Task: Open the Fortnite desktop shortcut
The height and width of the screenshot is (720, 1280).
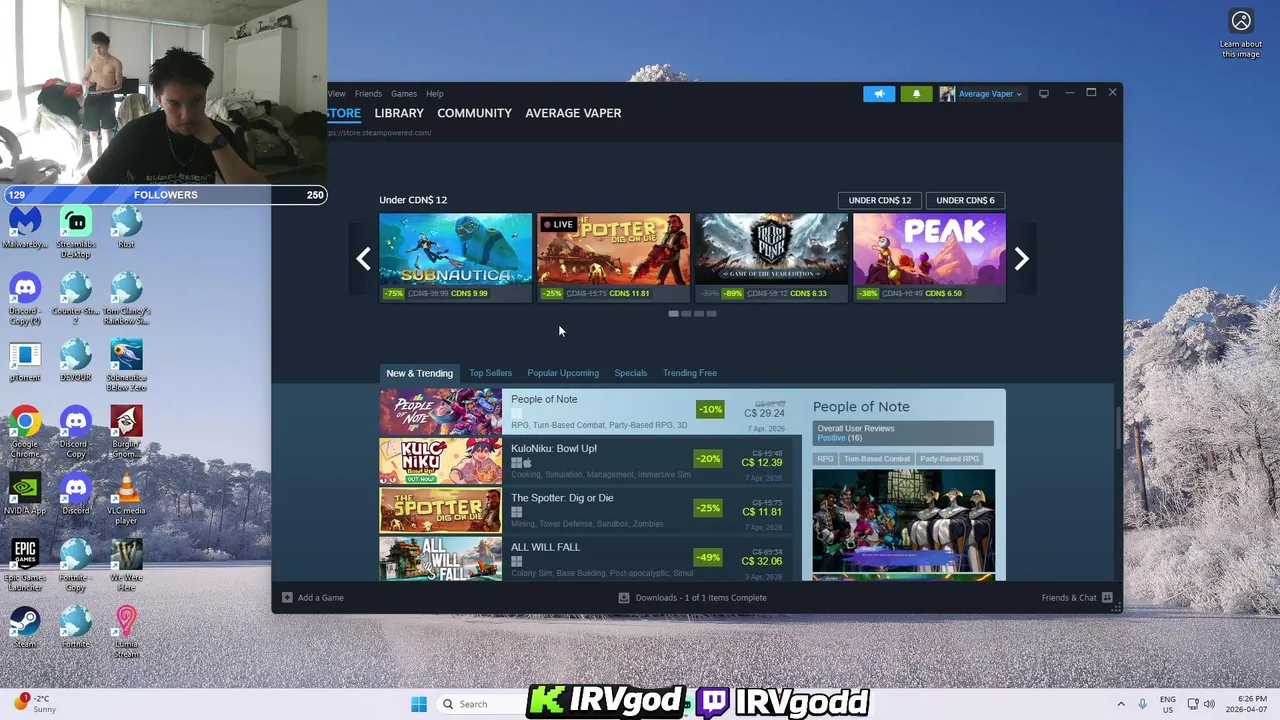Action: 76,628
